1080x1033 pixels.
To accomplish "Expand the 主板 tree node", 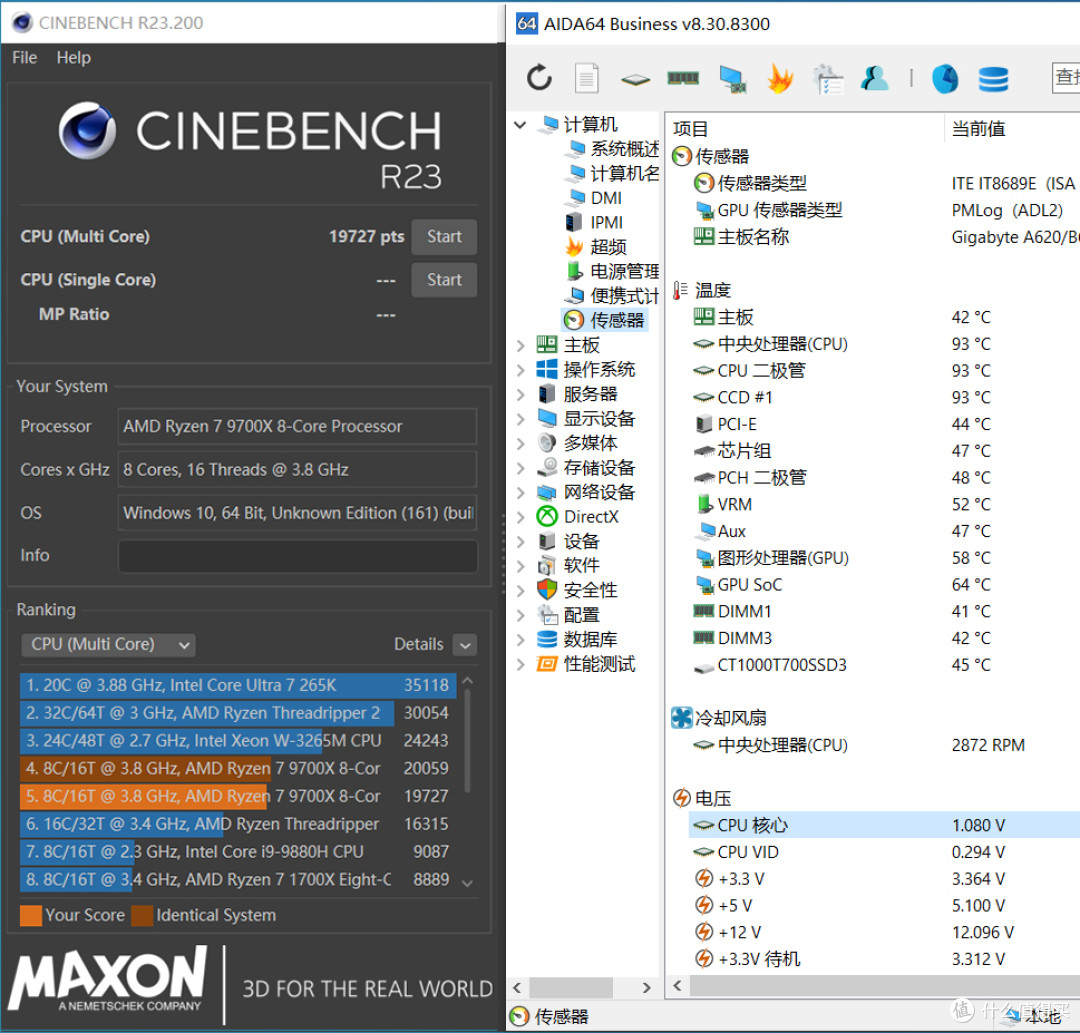I will click(x=521, y=346).
